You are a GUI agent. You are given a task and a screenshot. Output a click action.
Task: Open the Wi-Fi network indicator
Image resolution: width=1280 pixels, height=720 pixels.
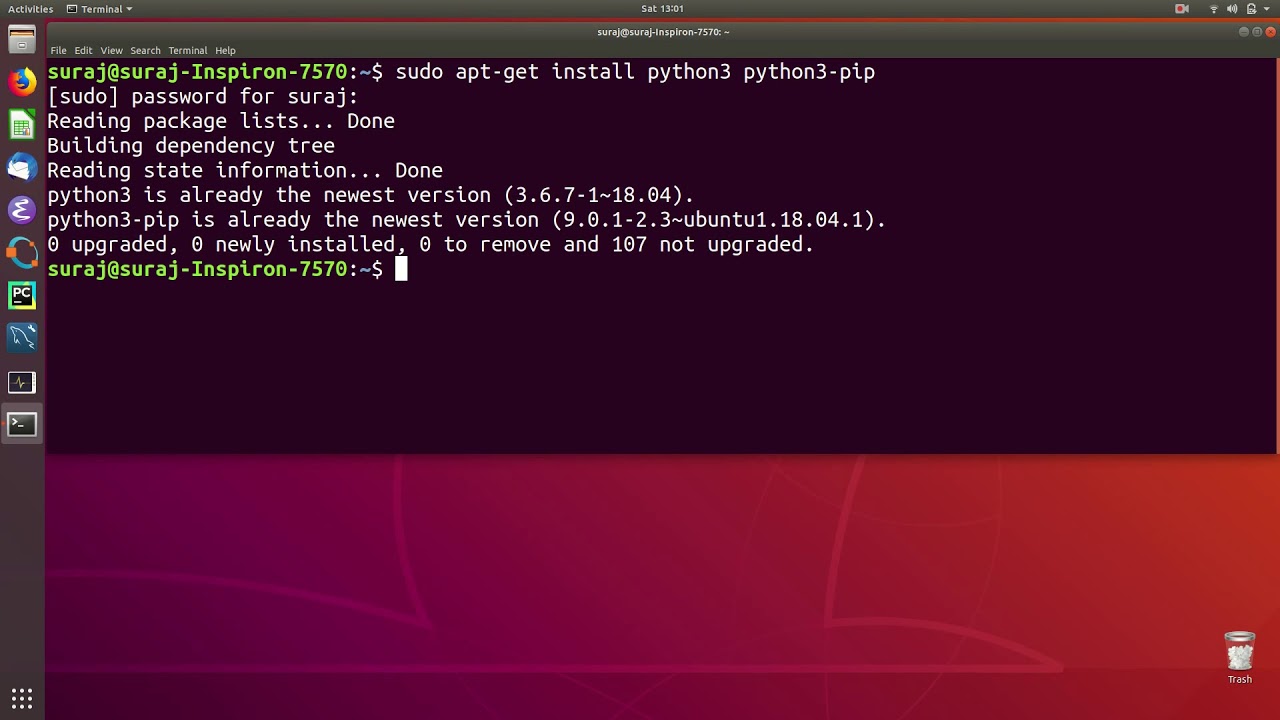pyautogui.click(x=1214, y=9)
